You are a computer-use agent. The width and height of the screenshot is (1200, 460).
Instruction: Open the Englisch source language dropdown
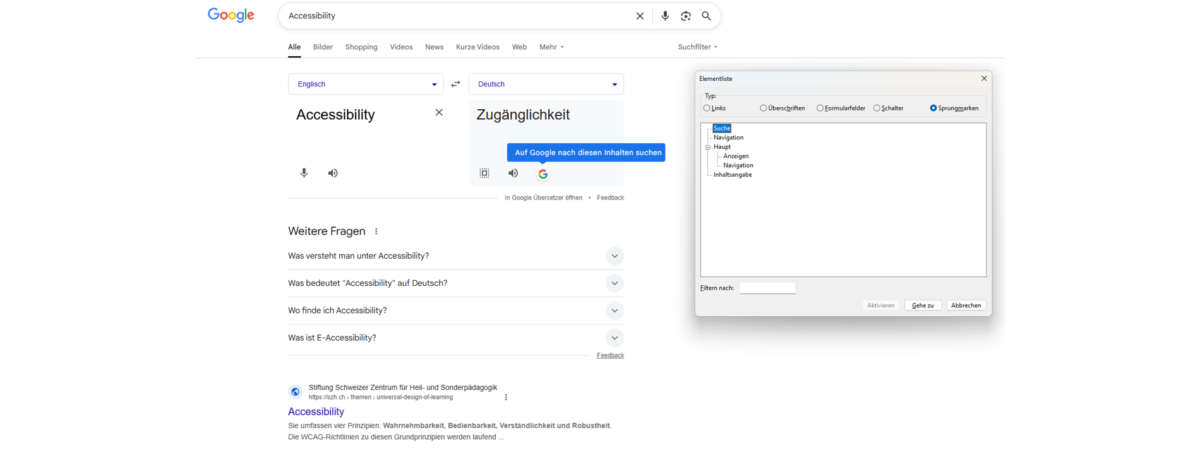365,84
